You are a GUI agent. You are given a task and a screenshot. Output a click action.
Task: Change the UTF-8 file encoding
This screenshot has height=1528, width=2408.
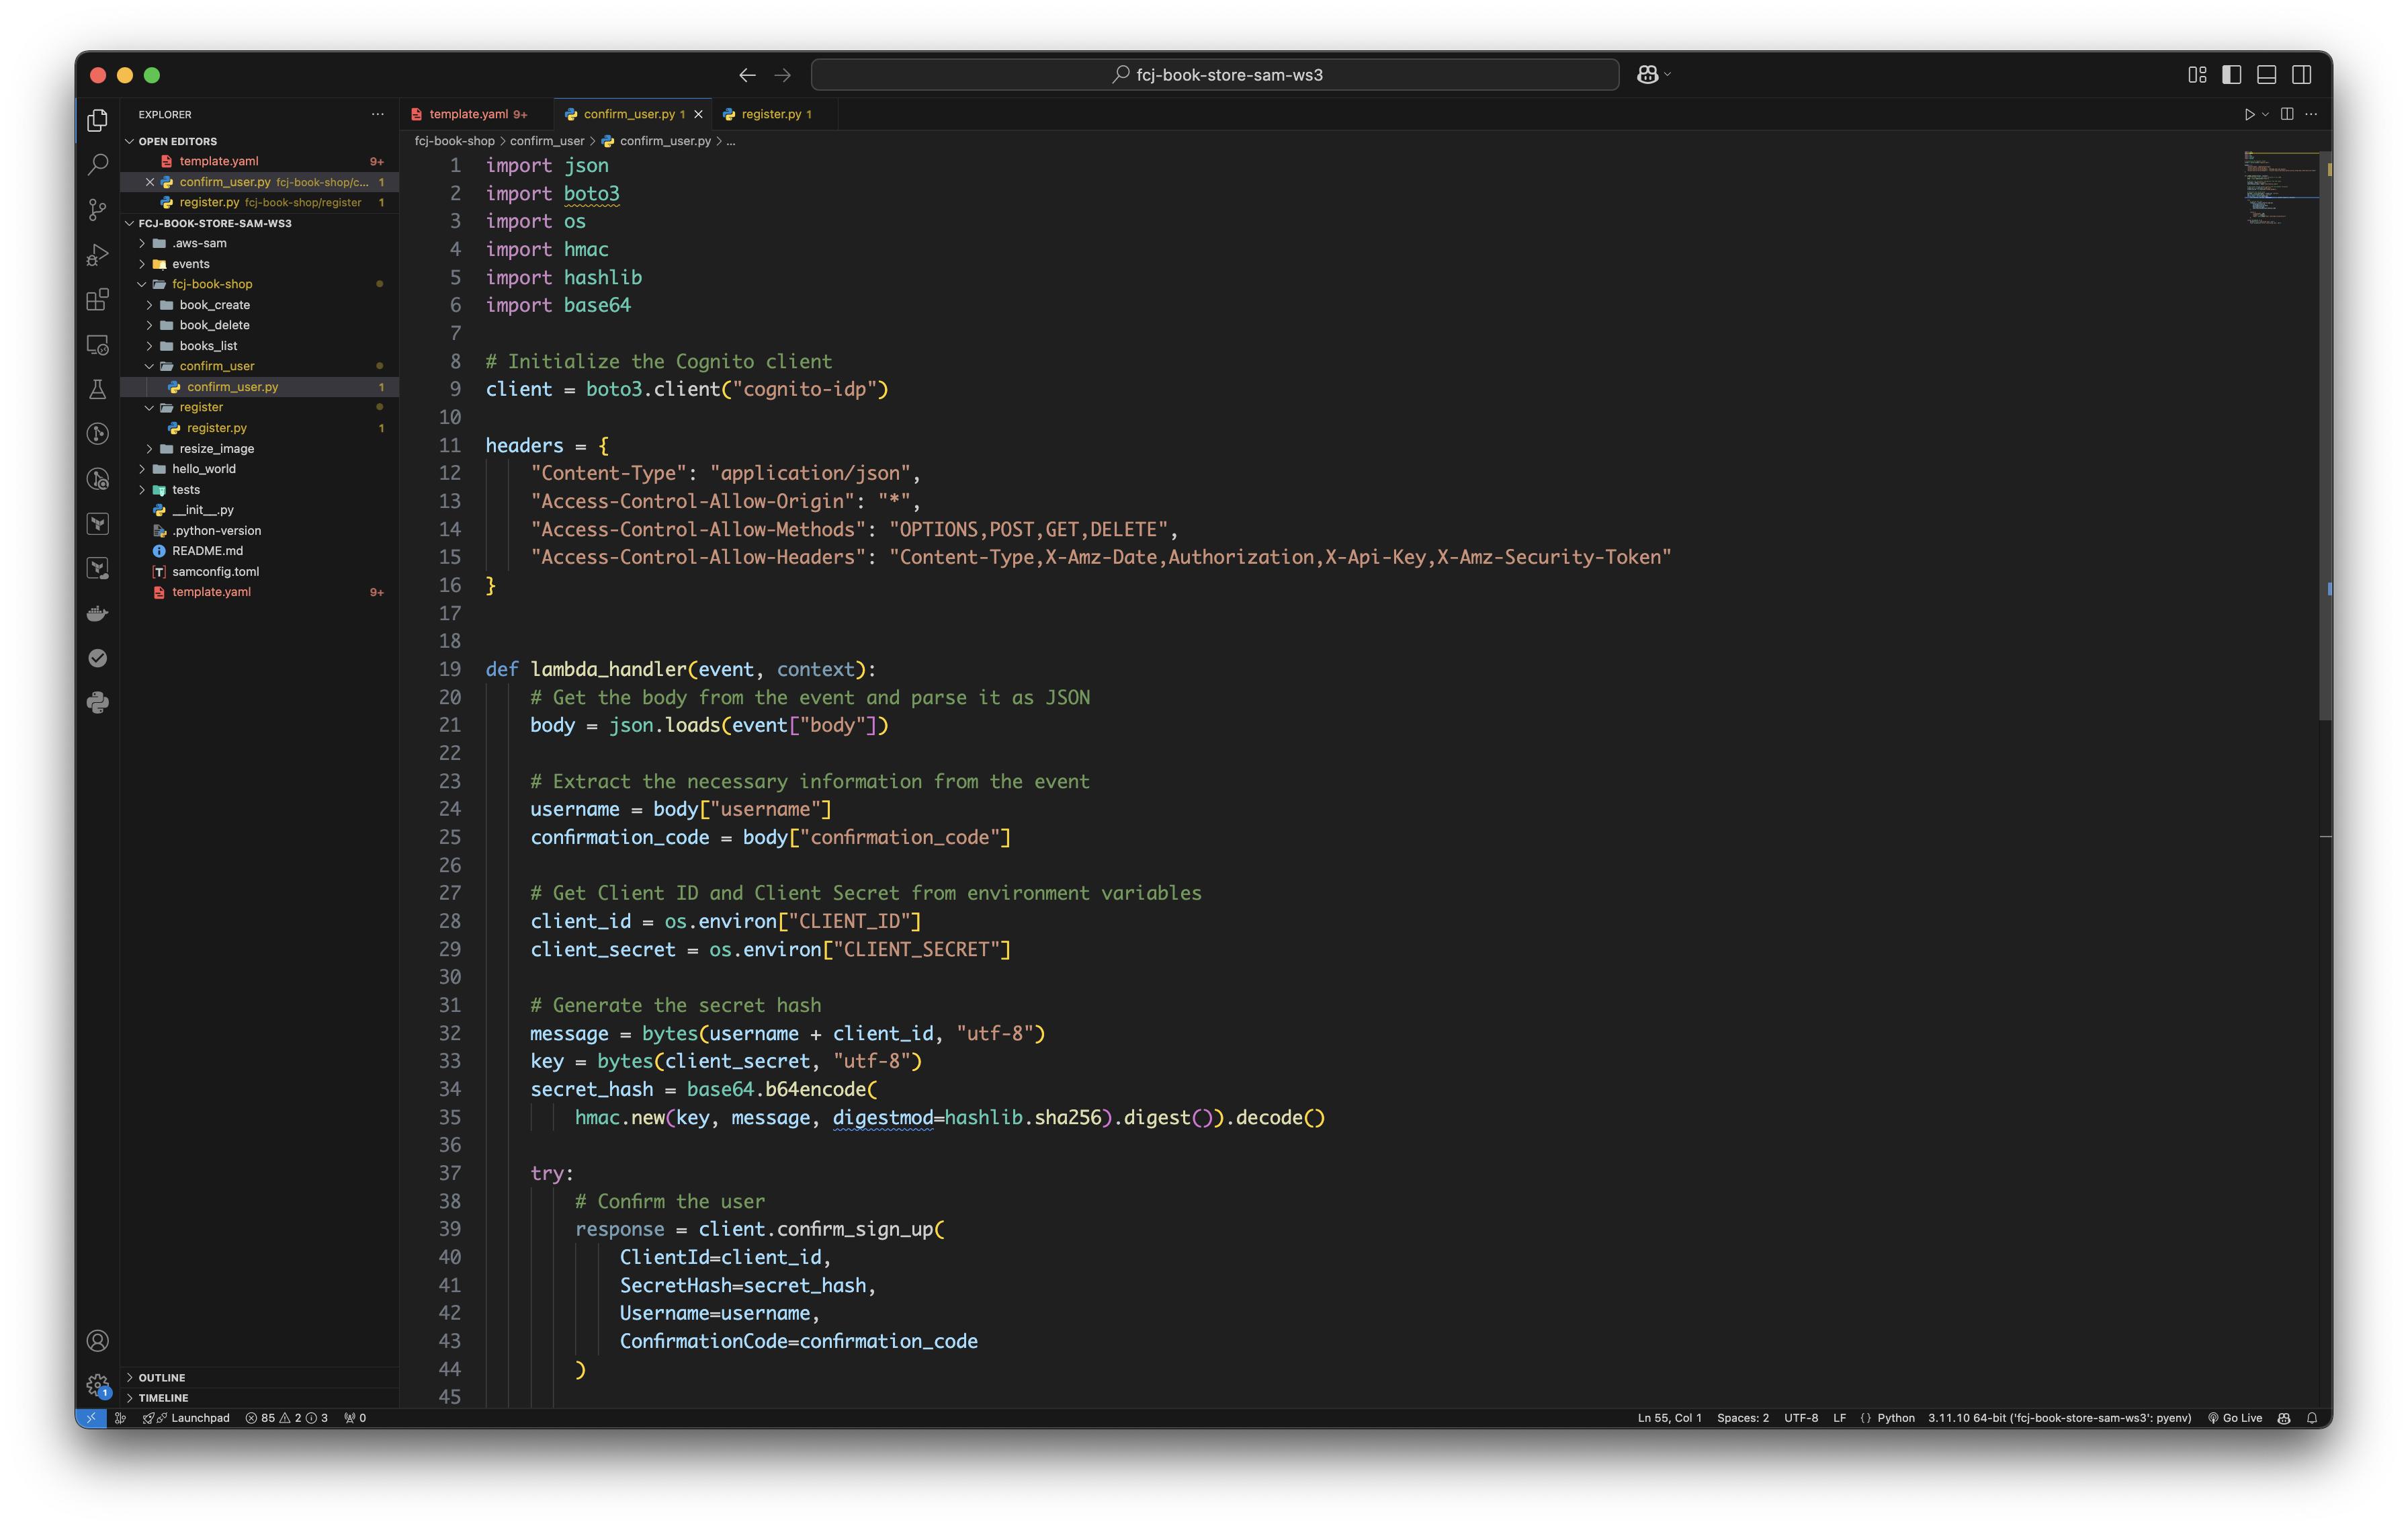point(1801,1418)
